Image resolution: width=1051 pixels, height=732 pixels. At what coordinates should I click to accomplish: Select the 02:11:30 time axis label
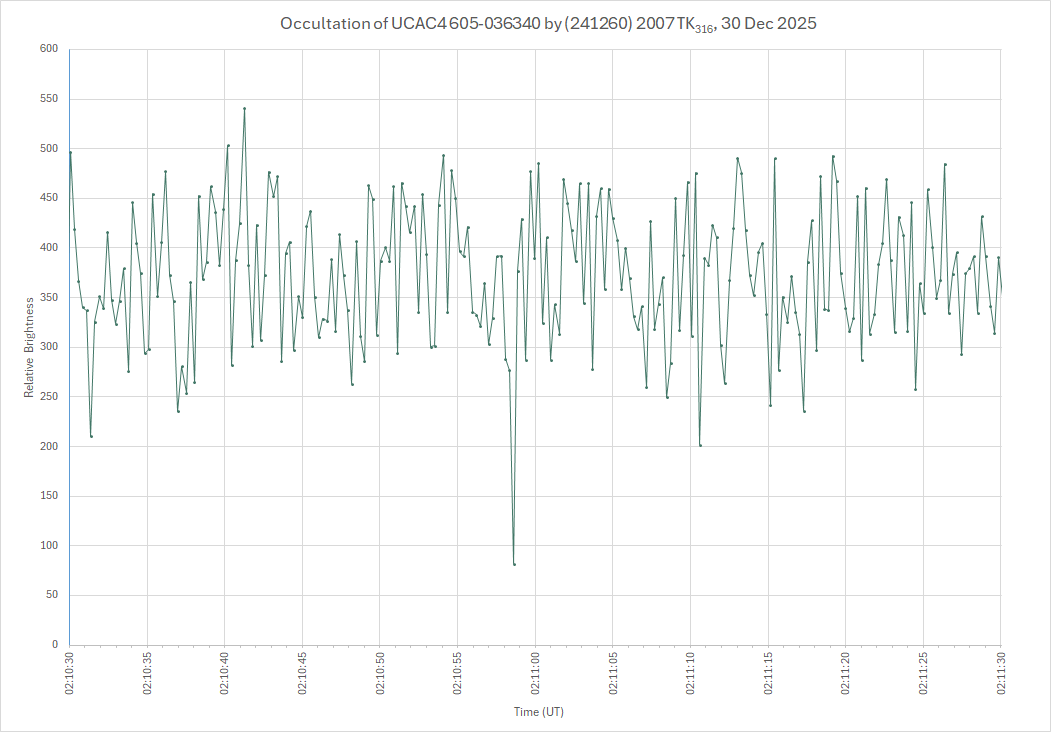(1001, 675)
